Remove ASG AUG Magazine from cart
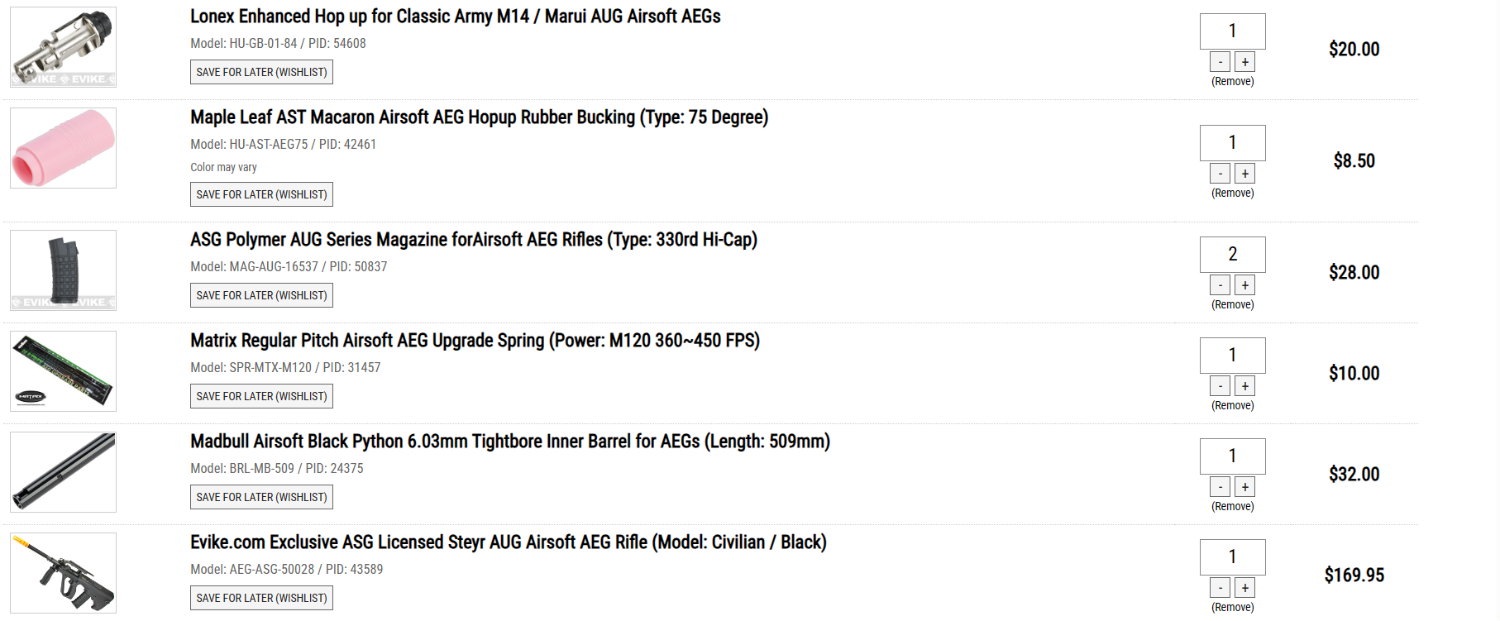The width and height of the screenshot is (1500, 621). point(1232,305)
